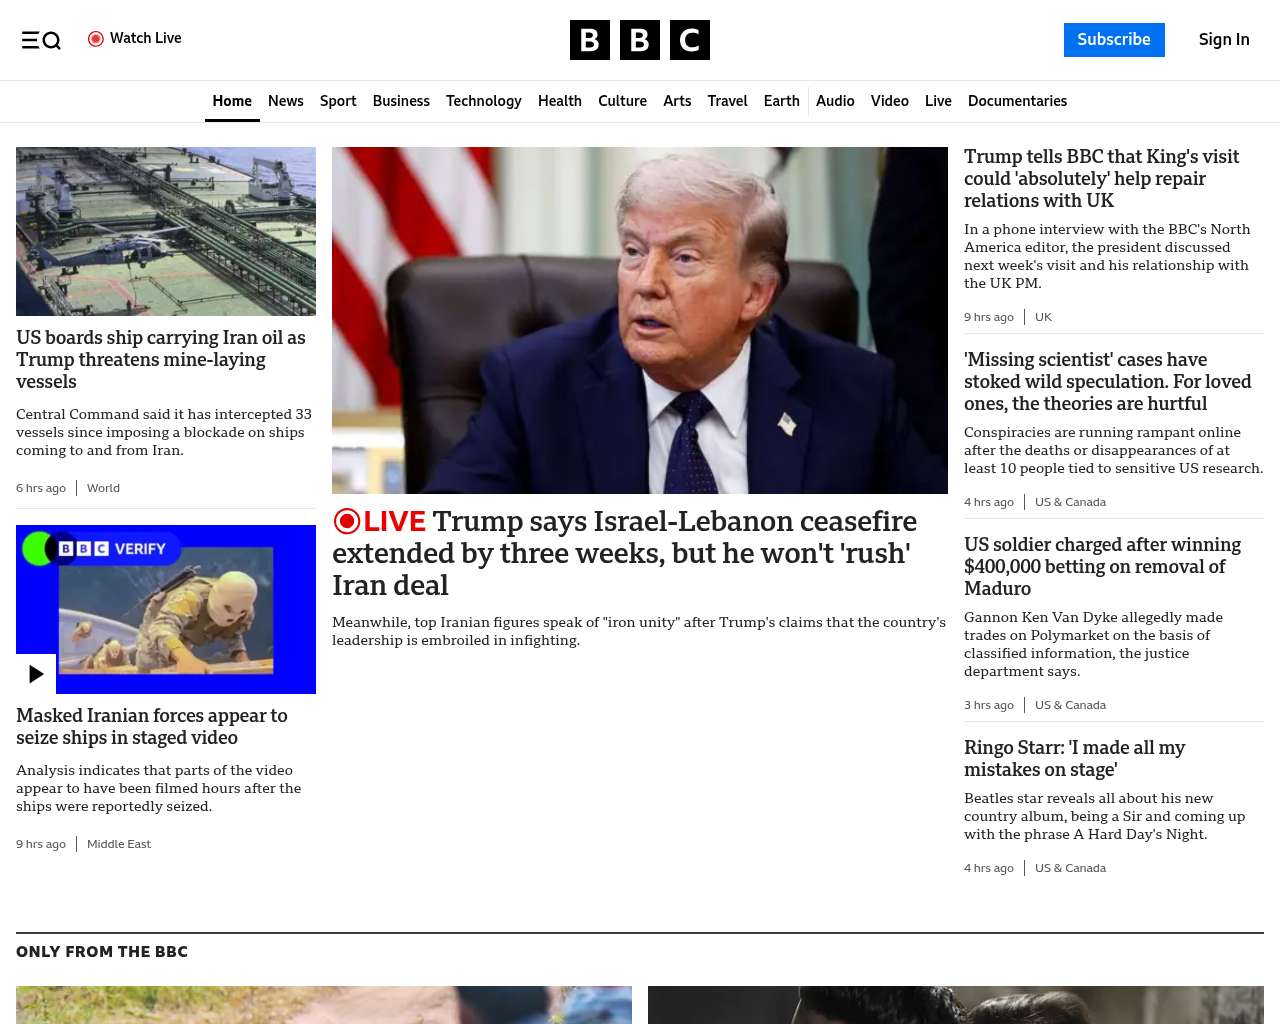
Task: Open the menu and search icon
Action: (41, 40)
